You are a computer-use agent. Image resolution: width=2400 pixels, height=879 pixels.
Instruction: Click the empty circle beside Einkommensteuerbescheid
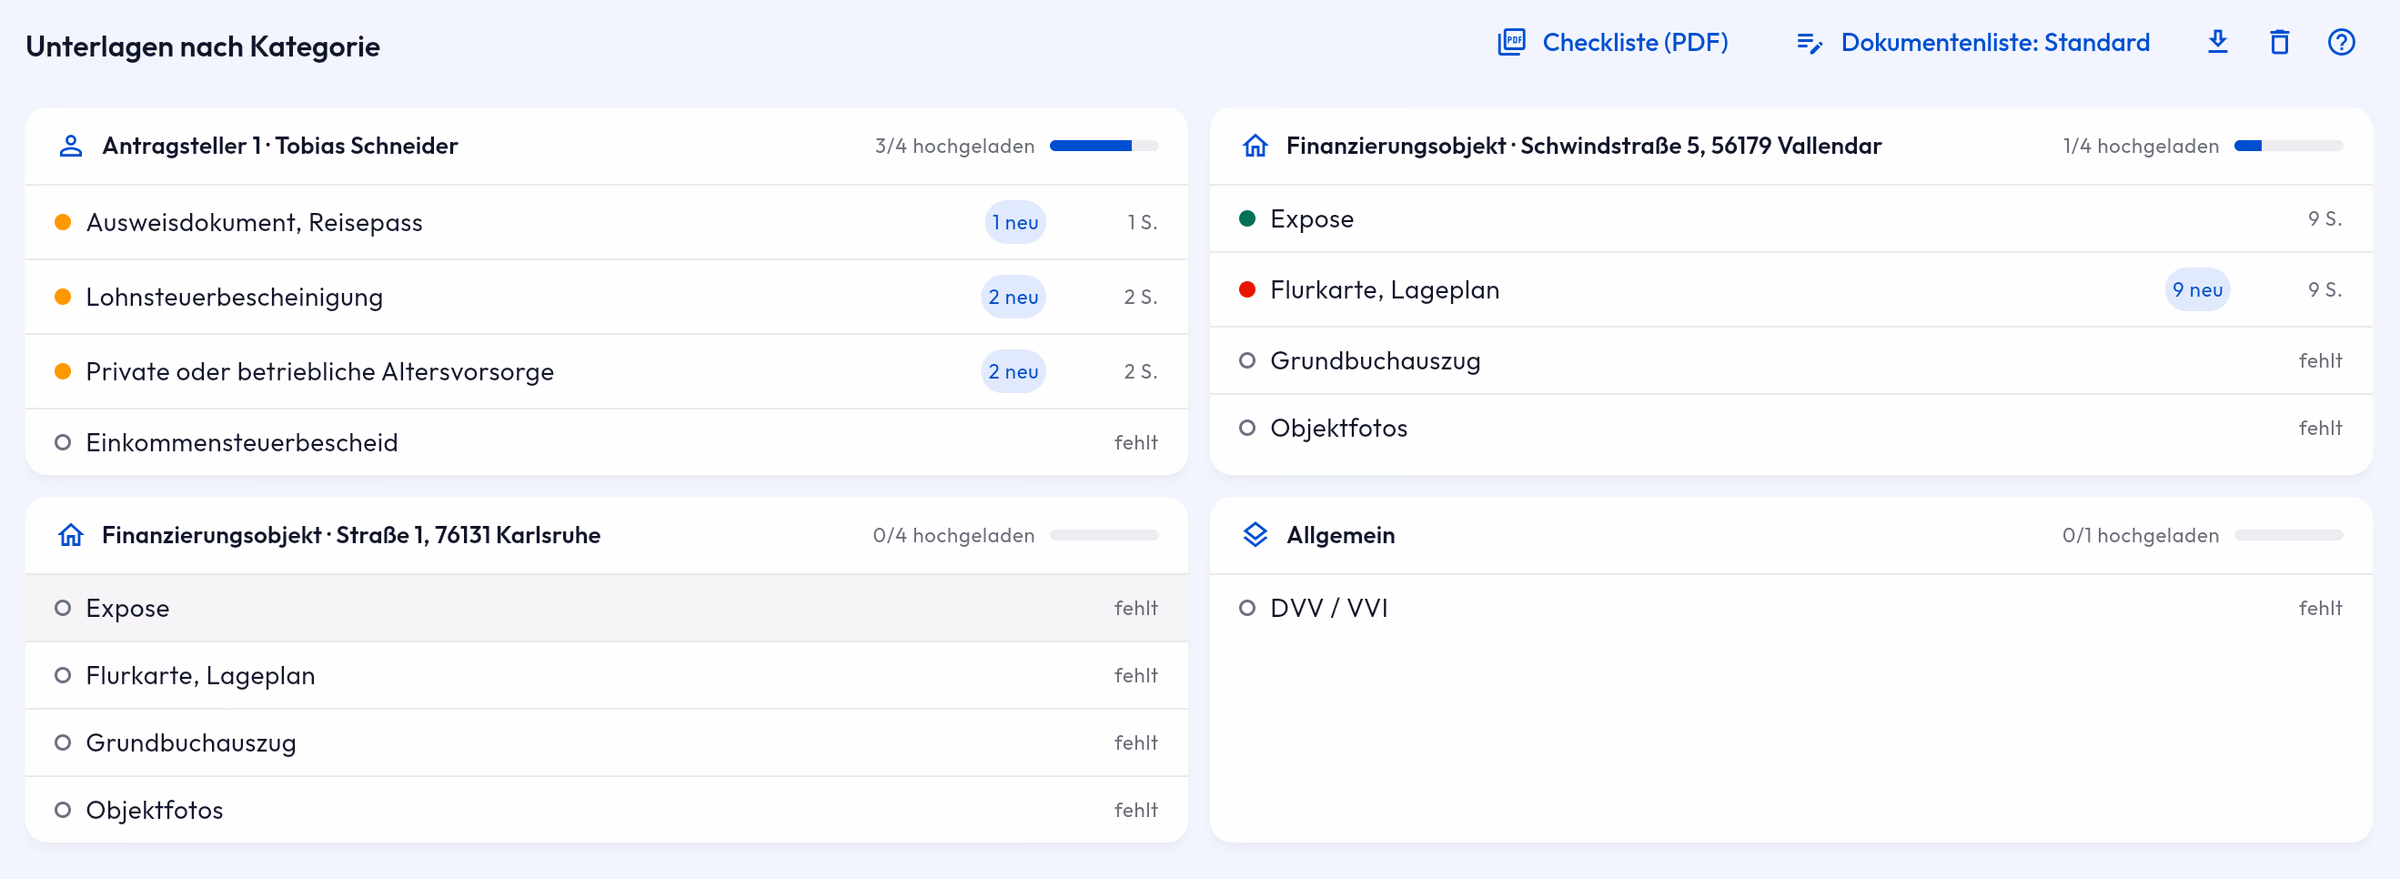pos(63,442)
